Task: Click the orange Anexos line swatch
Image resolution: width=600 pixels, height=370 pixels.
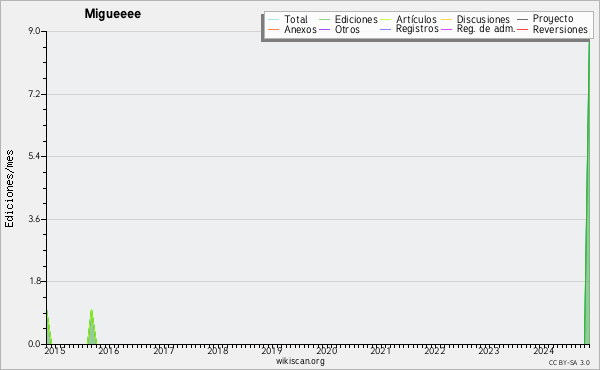Action: (274, 29)
